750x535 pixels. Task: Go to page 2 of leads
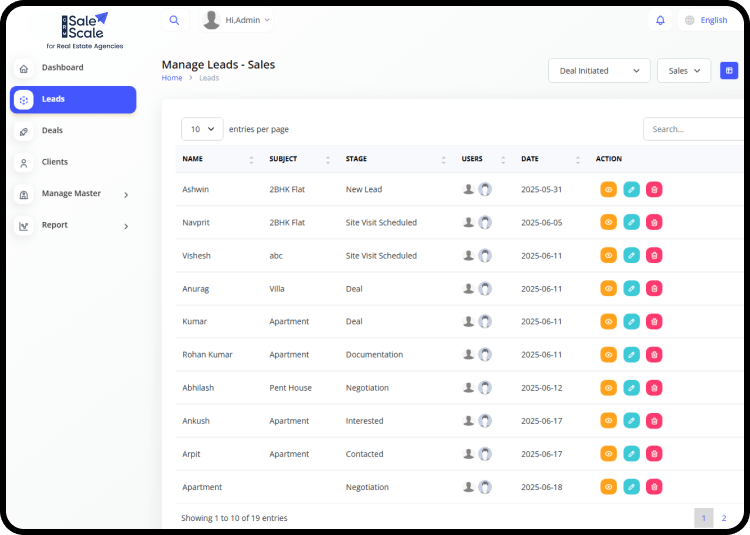724,518
